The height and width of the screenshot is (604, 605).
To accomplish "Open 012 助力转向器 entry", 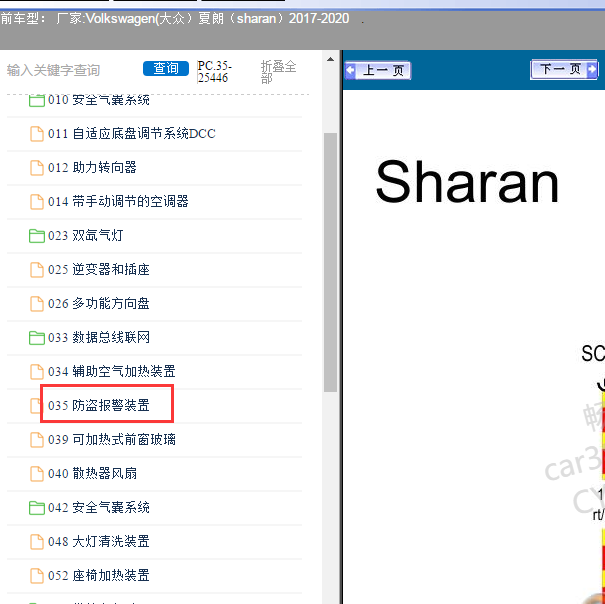I will tap(92, 167).
